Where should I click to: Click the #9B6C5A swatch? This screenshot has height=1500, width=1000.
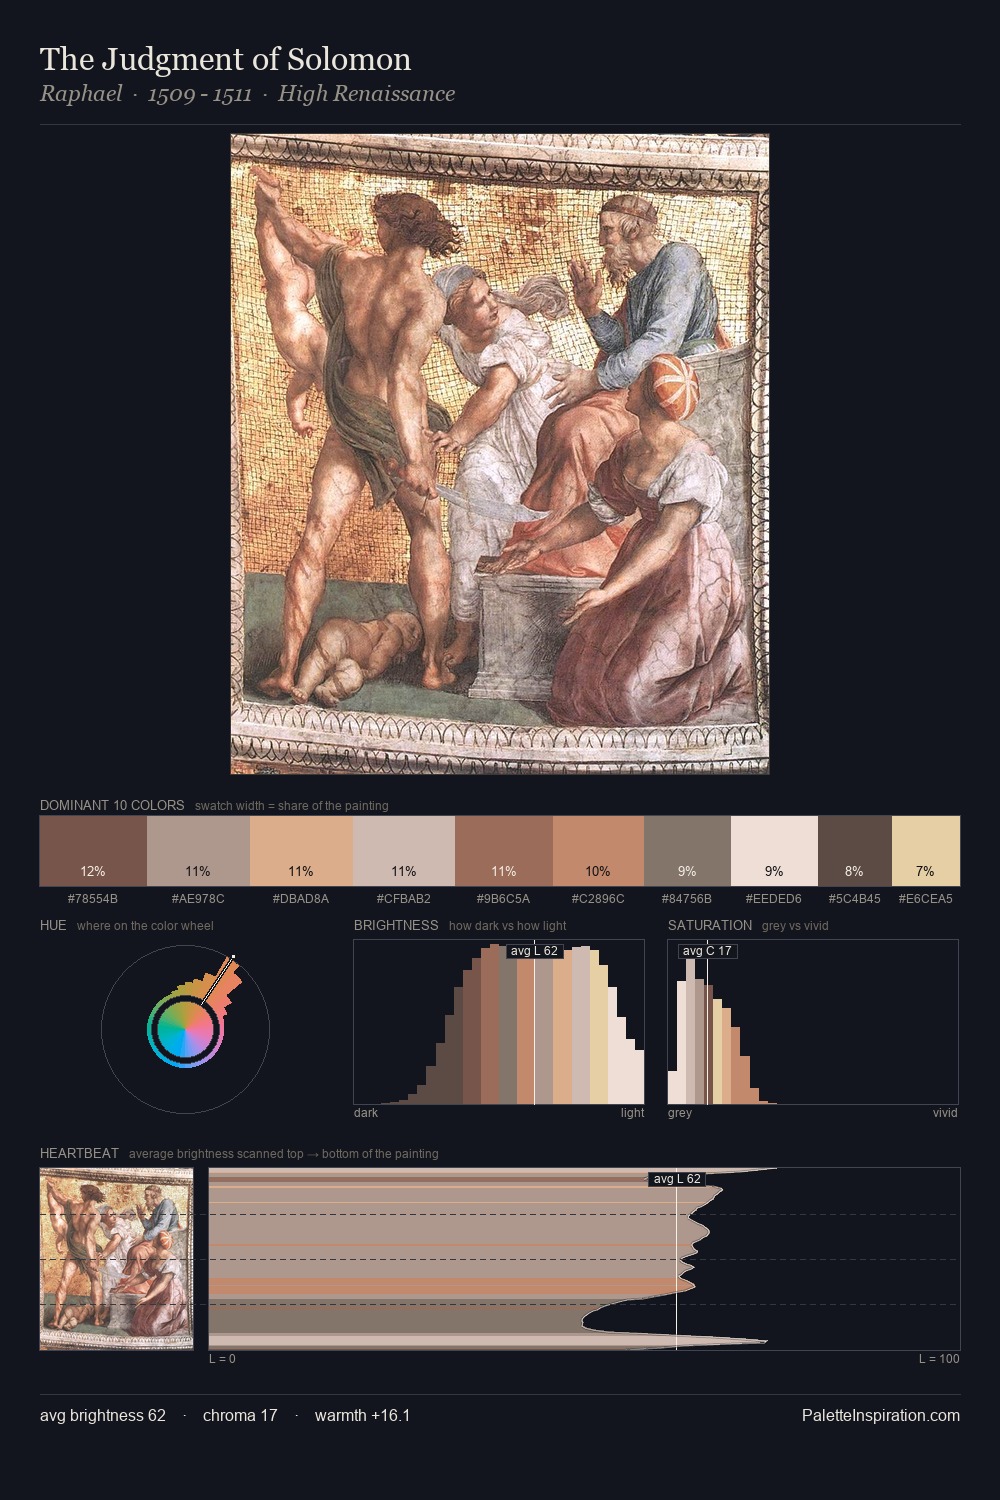tap(504, 851)
